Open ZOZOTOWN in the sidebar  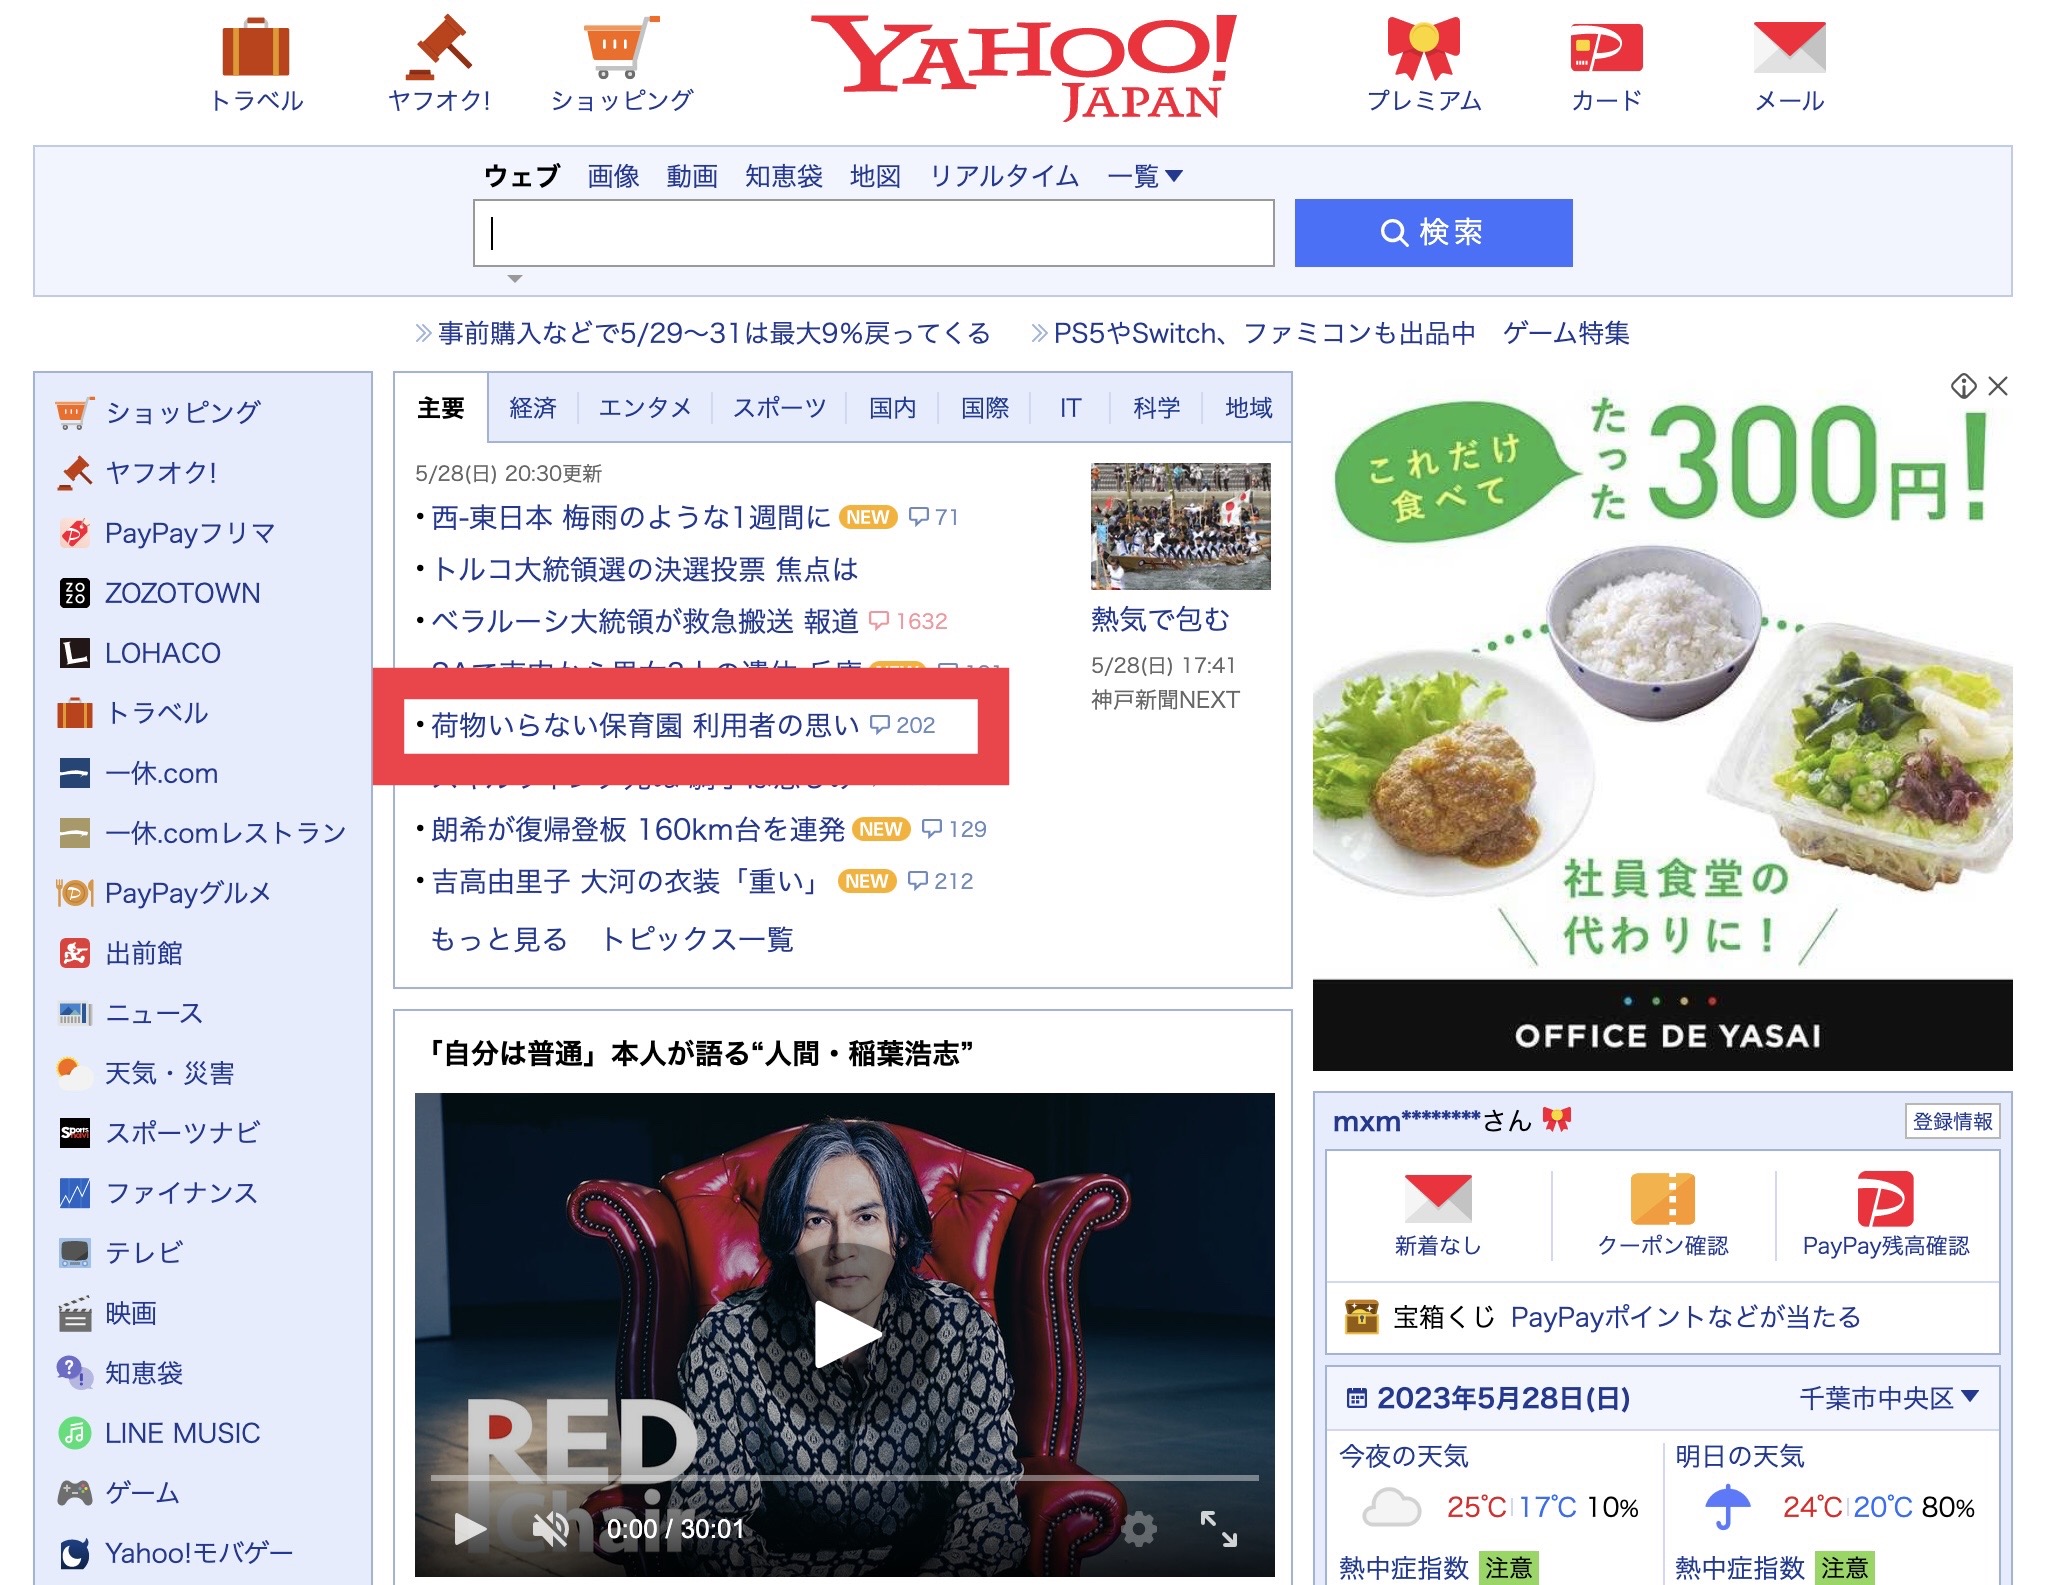[182, 593]
